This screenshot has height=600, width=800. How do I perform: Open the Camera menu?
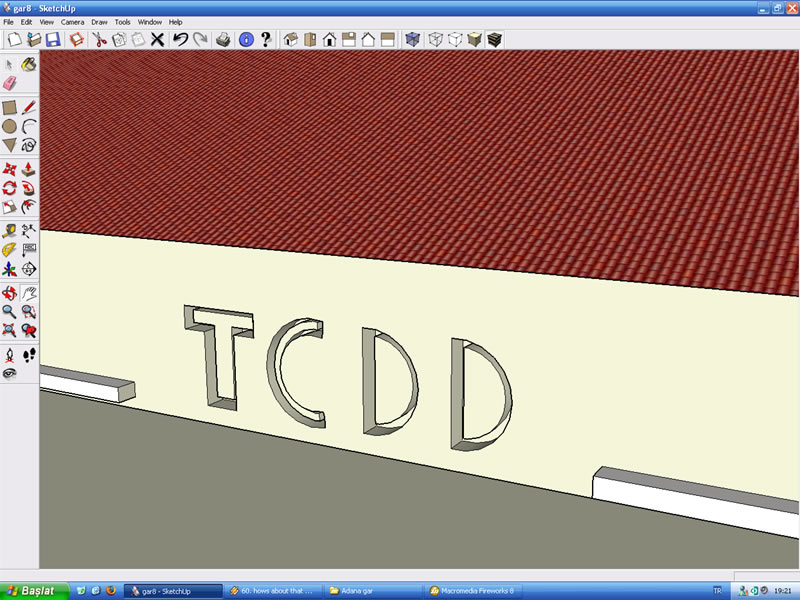click(x=72, y=22)
